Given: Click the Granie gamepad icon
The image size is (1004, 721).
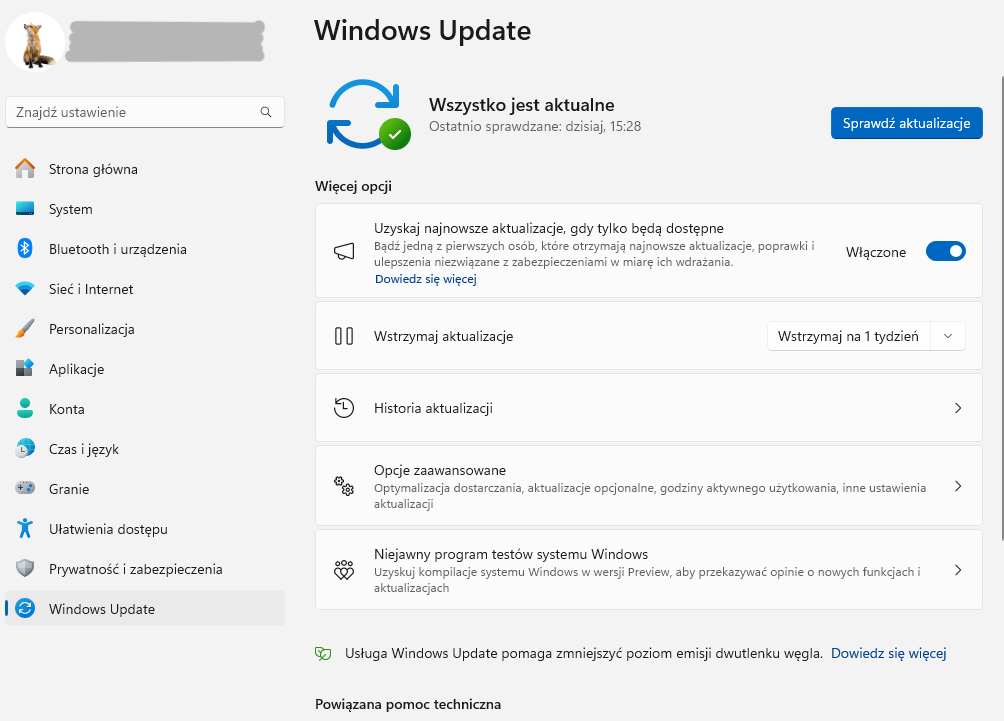Looking at the screenshot, I should 25,488.
